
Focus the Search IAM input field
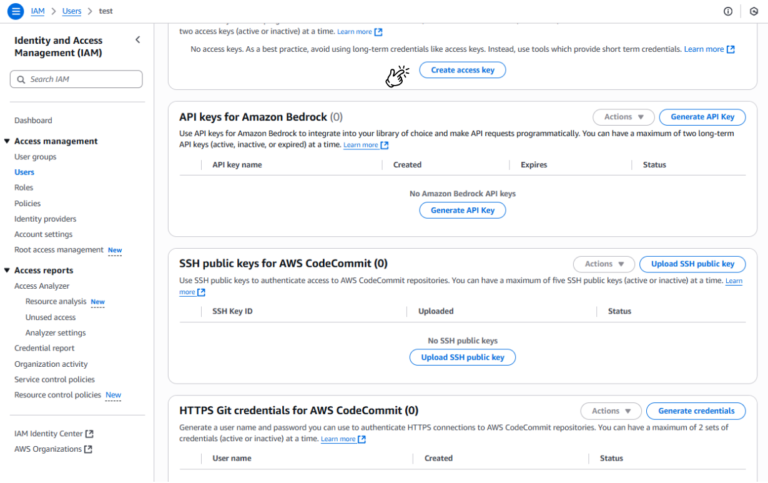tap(82, 79)
